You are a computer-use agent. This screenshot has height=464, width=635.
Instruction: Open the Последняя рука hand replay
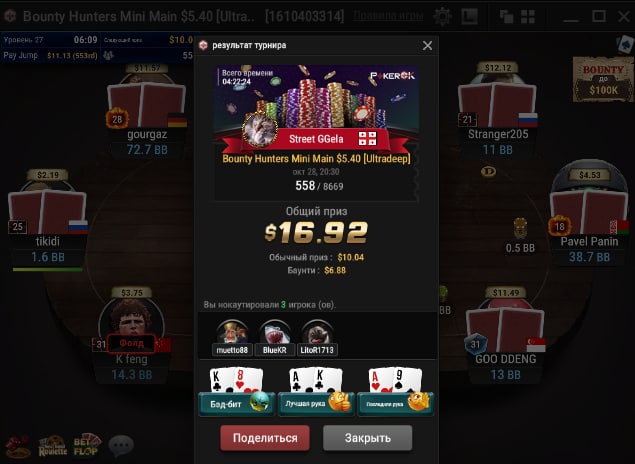click(395, 404)
